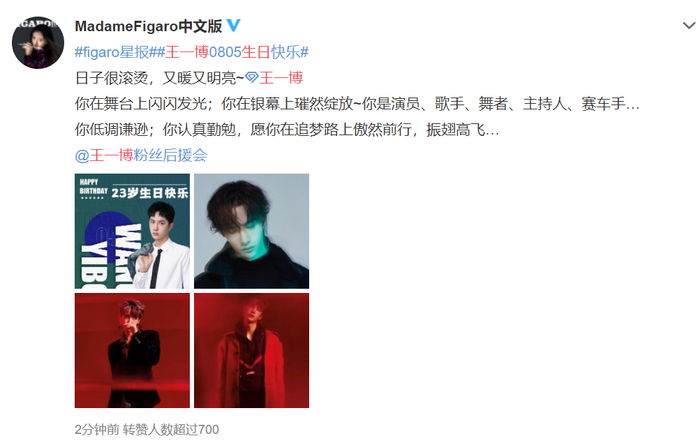Viewport: 700px width, 440px height.
Task: Click the 2分钟前 post timestamp
Action: [96, 429]
